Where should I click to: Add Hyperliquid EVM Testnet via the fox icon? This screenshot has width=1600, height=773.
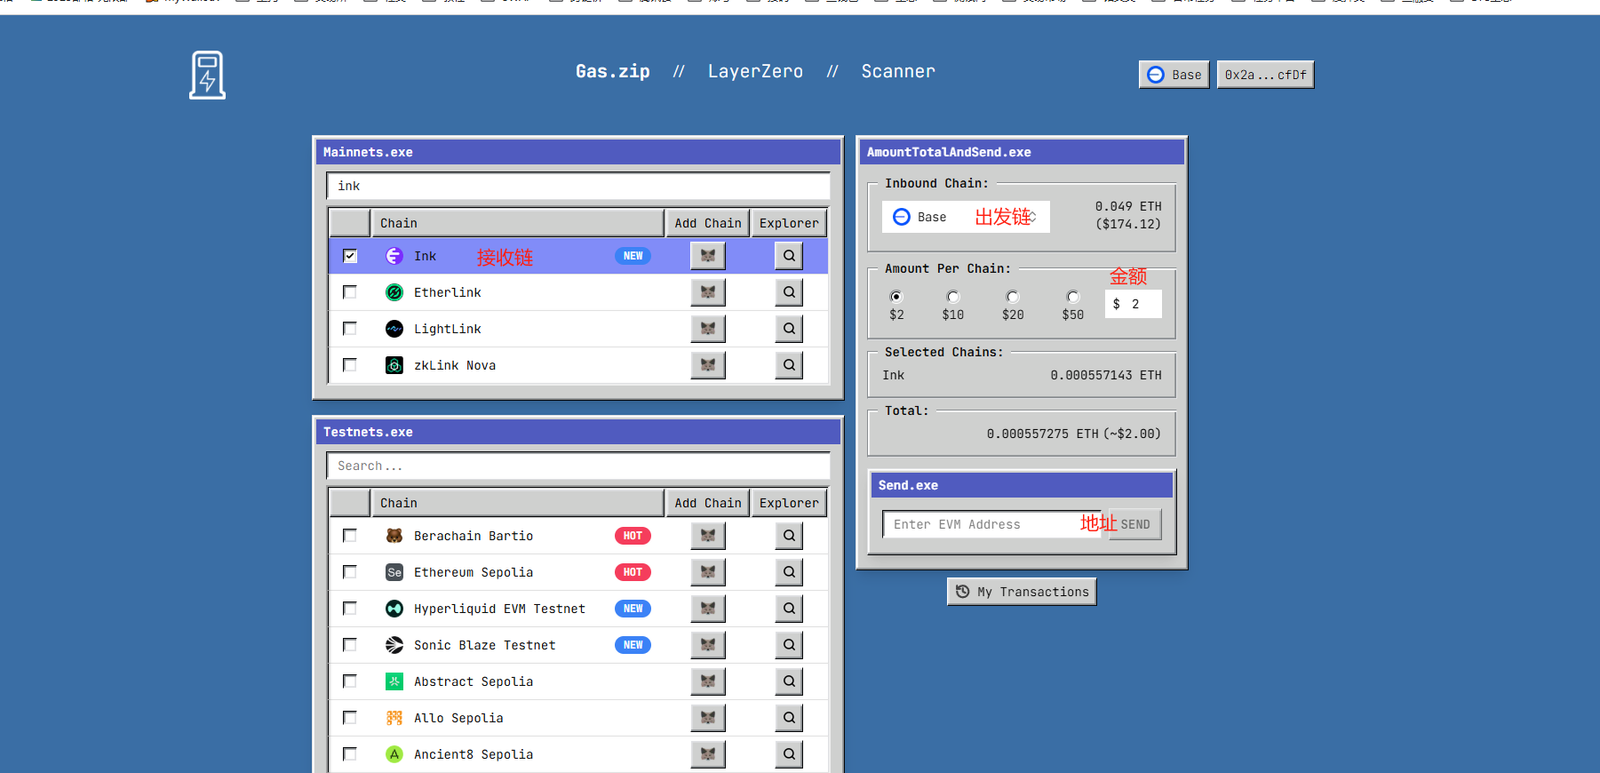tap(708, 608)
